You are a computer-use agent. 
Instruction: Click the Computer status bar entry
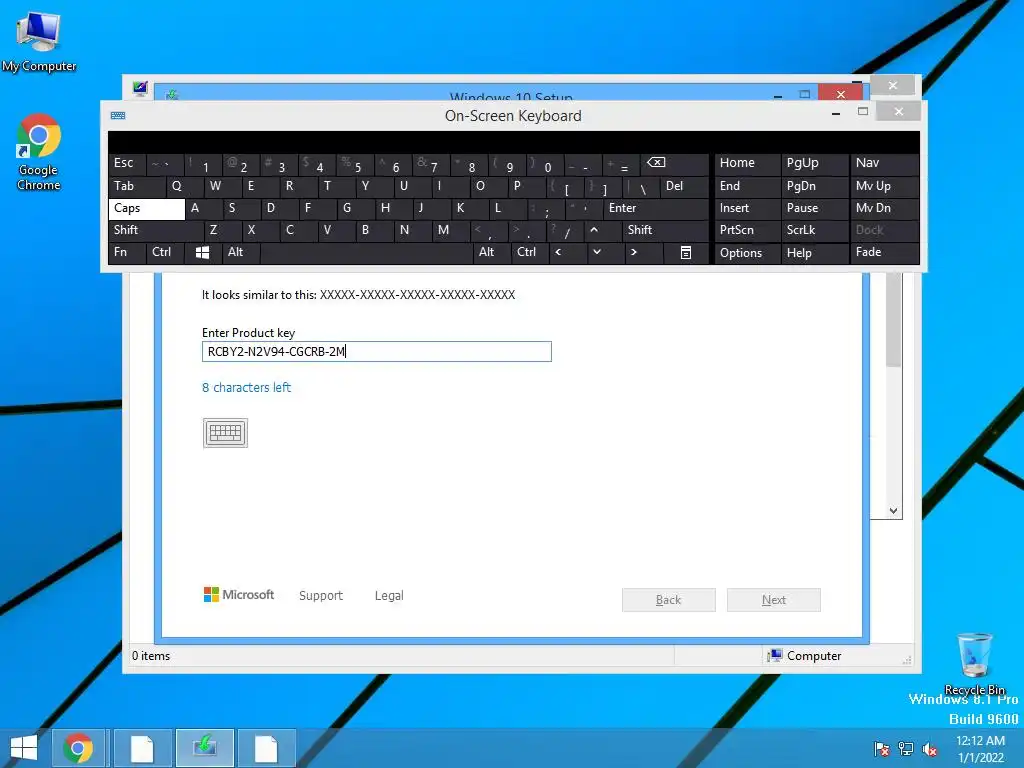coord(805,656)
